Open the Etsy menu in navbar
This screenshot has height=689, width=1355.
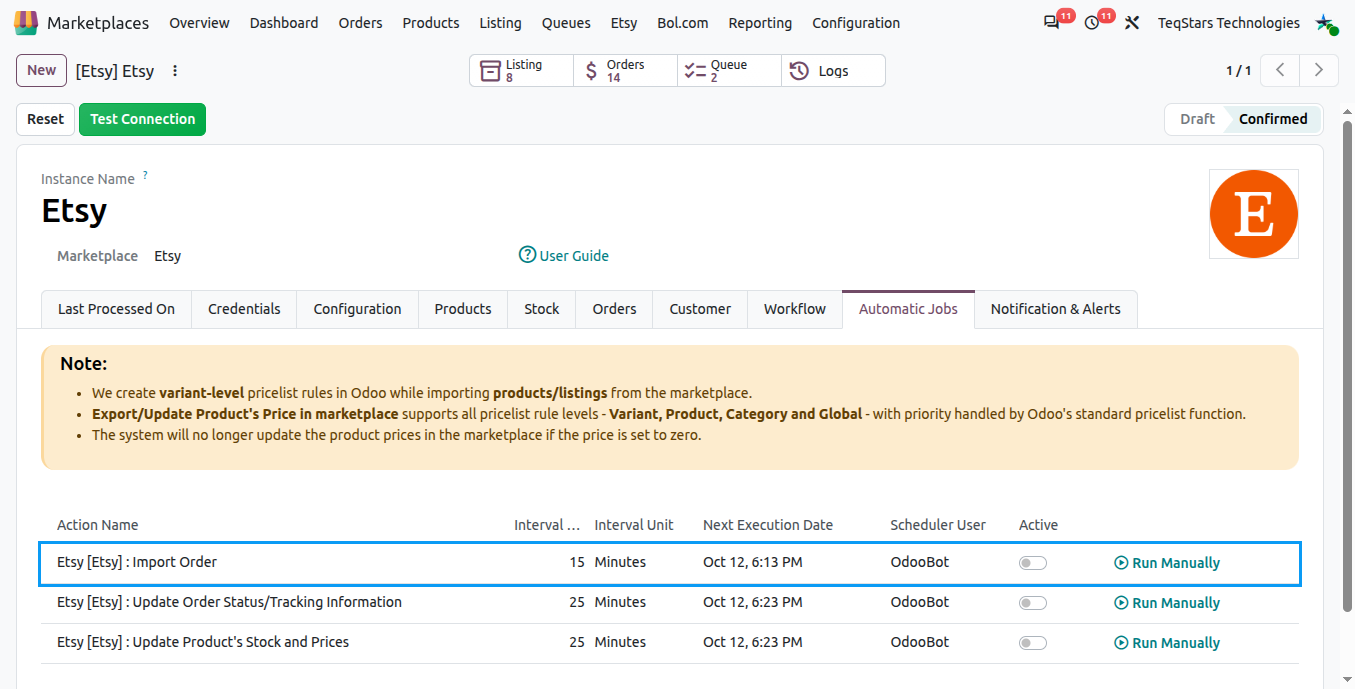tap(624, 23)
